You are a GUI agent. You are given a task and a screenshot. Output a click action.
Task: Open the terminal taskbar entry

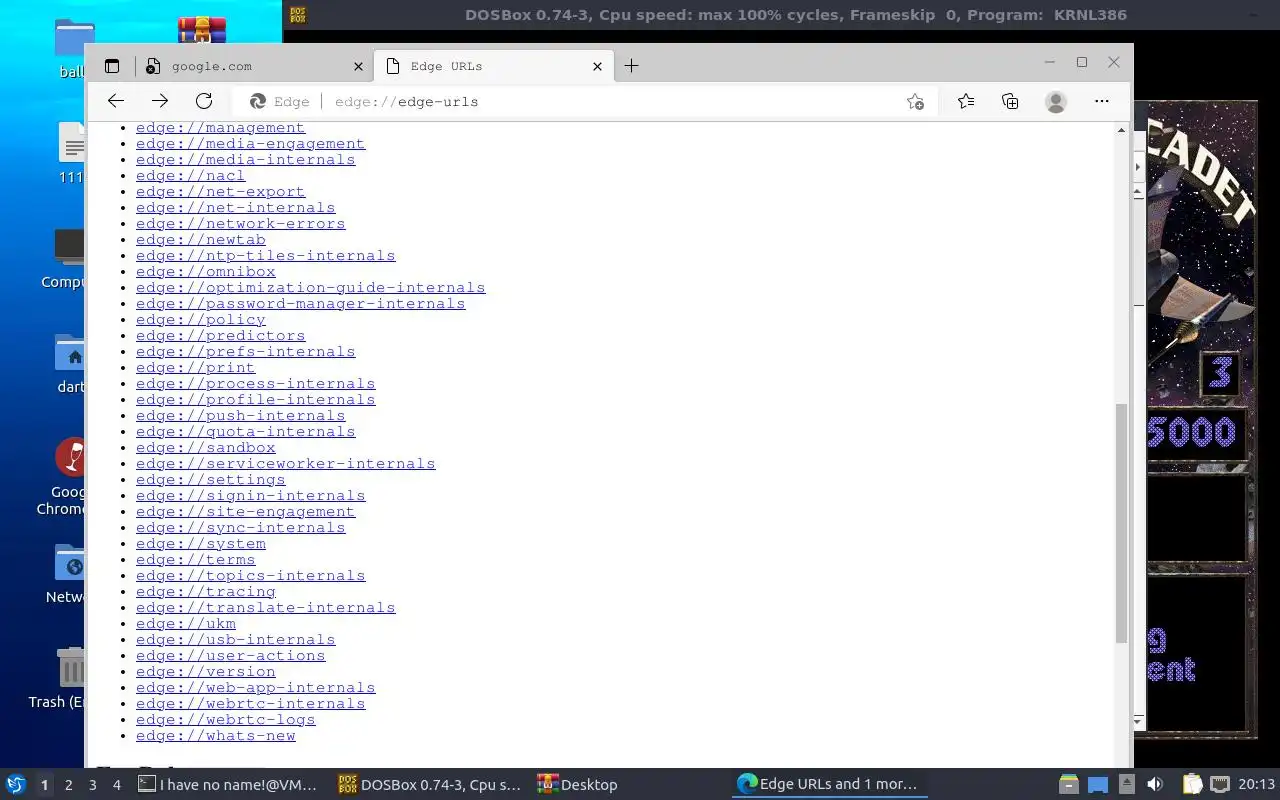(229, 785)
